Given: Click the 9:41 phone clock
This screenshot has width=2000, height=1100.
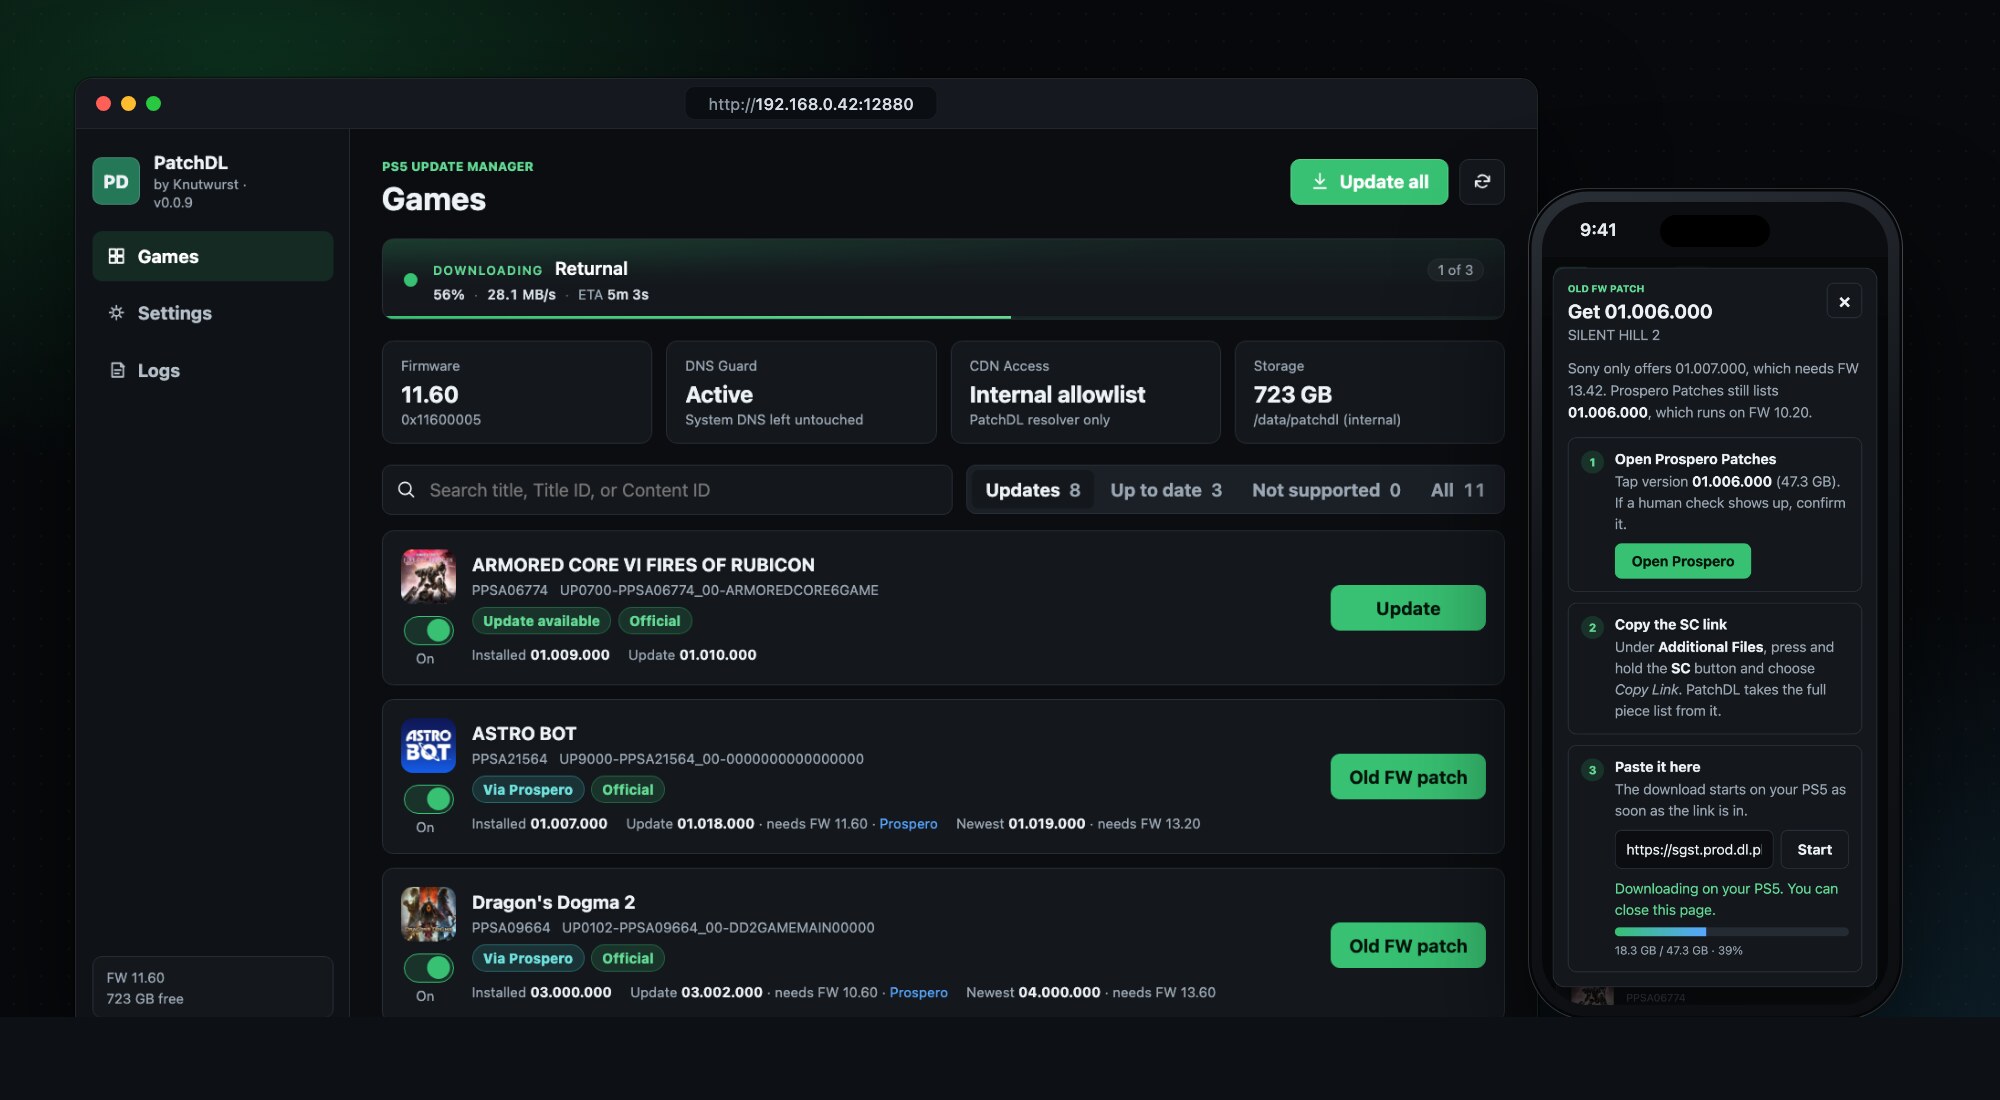Looking at the screenshot, I should (x=1598, y=230).
